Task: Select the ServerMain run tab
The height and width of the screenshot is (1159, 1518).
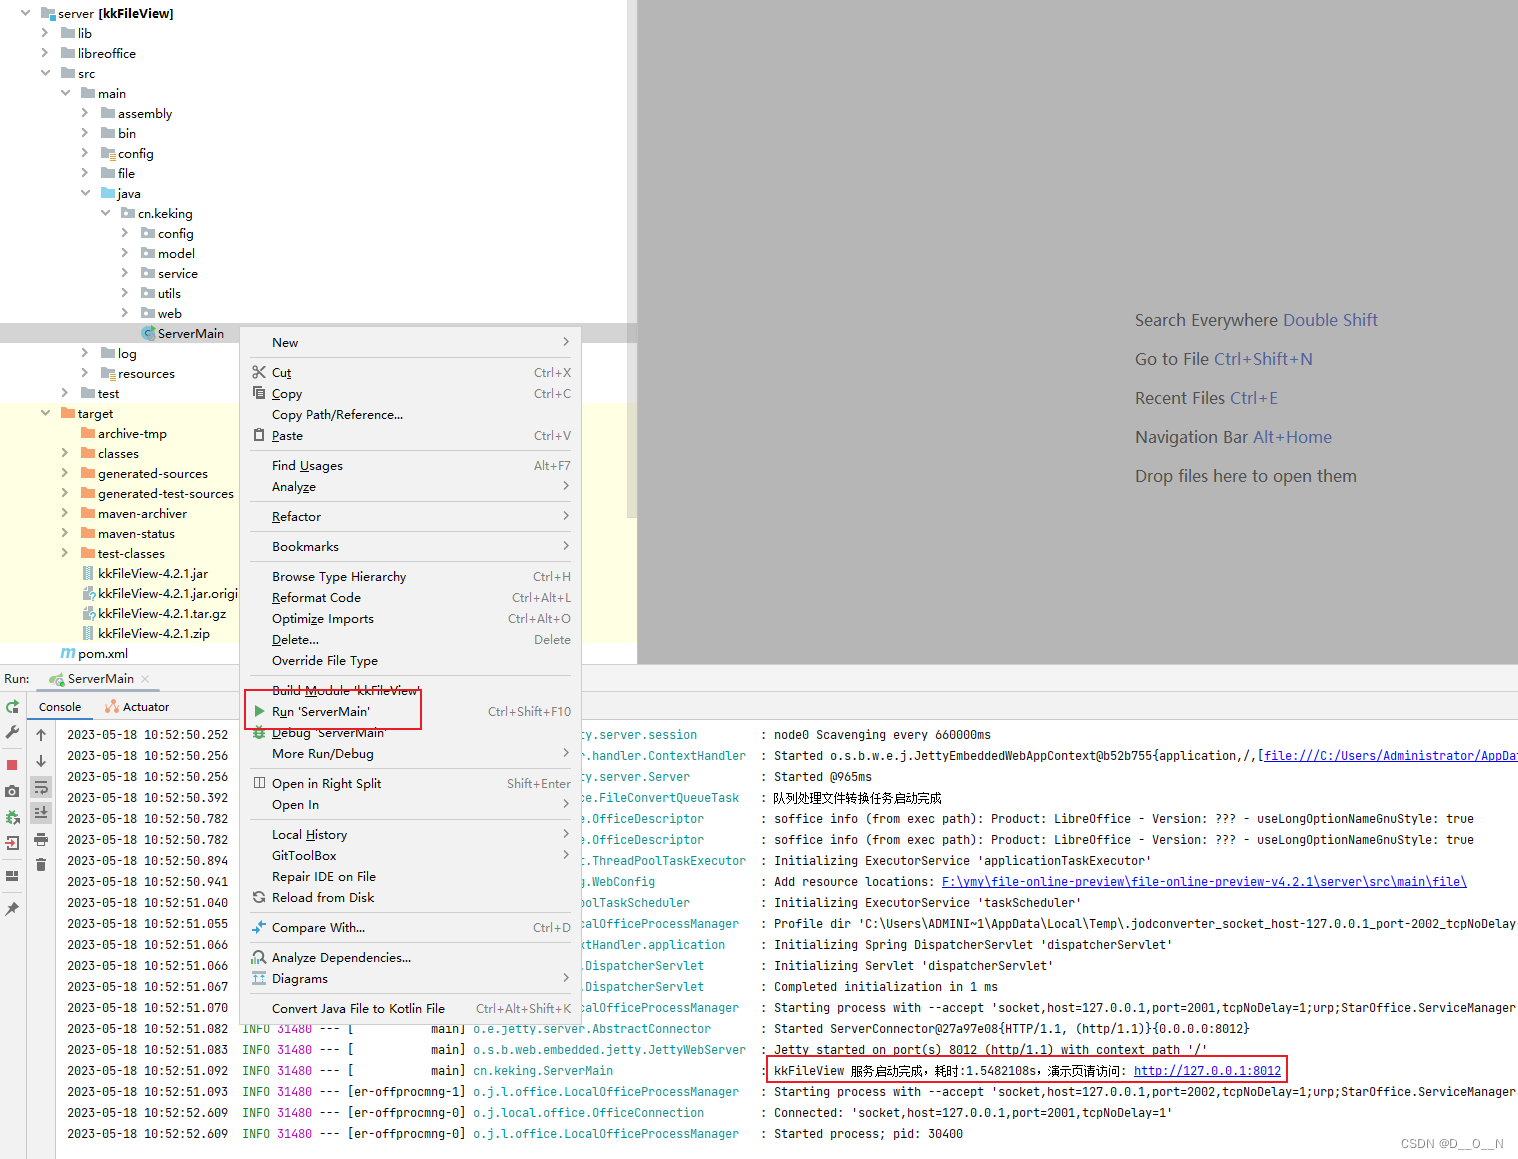Action: (100, 679)
